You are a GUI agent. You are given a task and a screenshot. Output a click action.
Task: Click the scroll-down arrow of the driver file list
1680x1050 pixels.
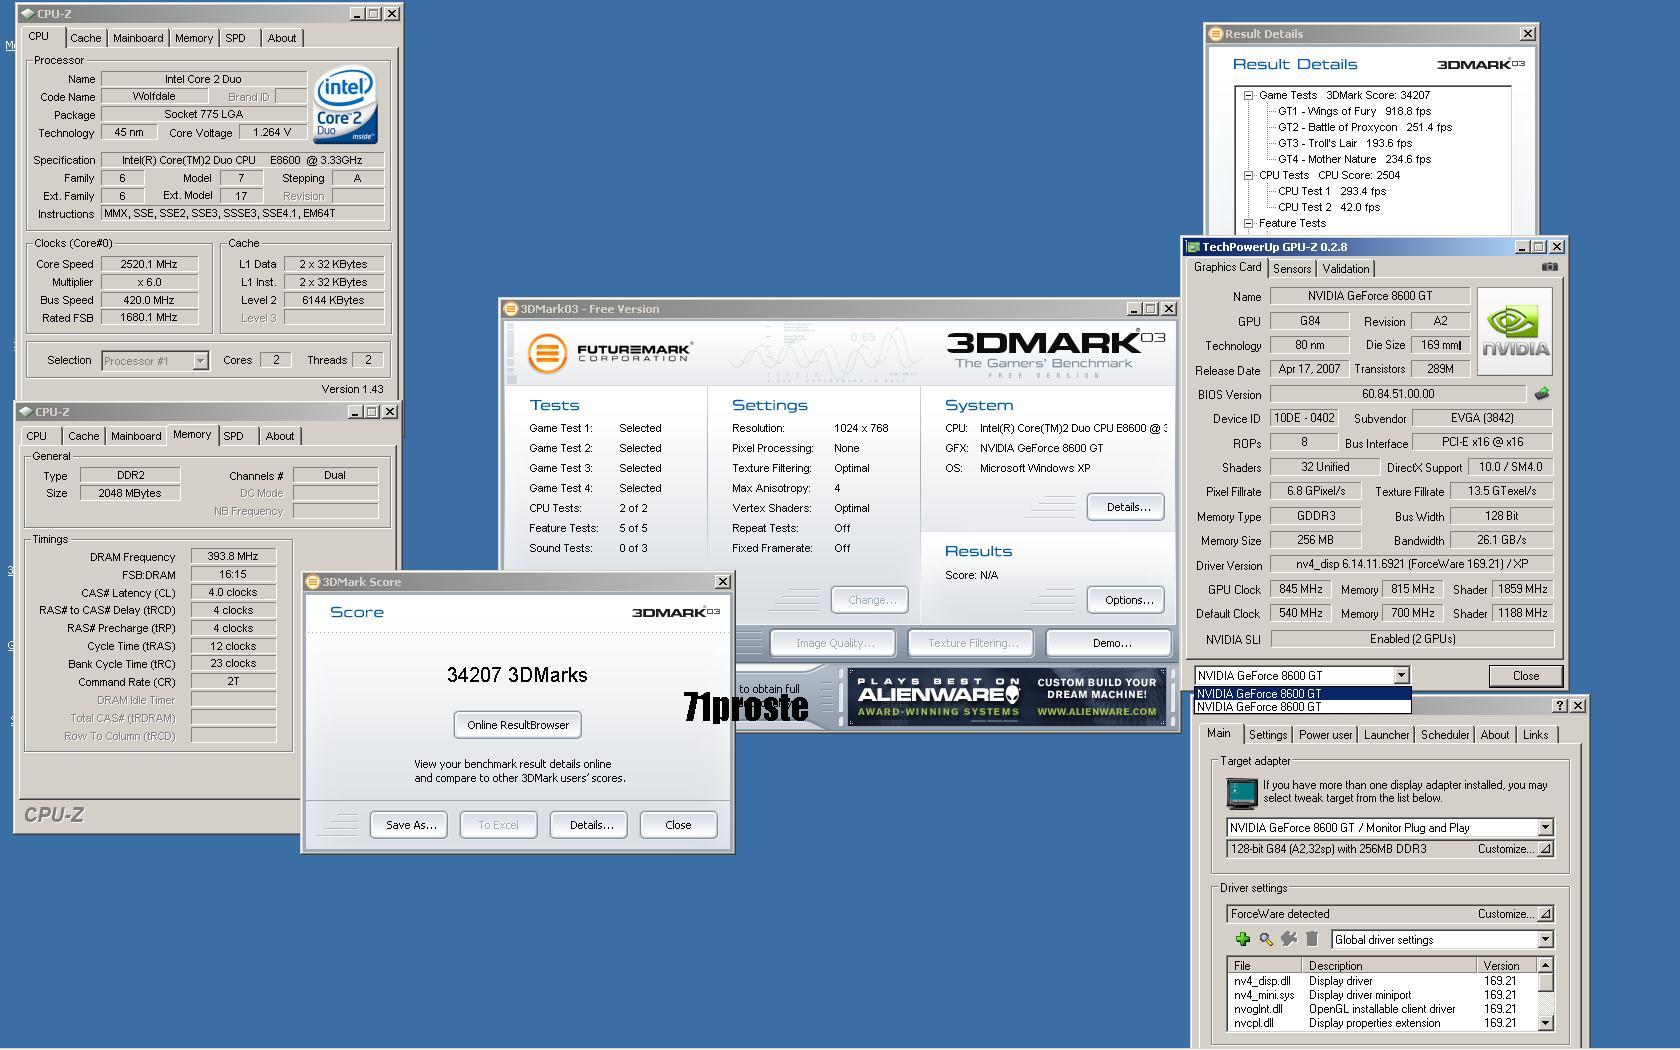coord(1546,1022)
